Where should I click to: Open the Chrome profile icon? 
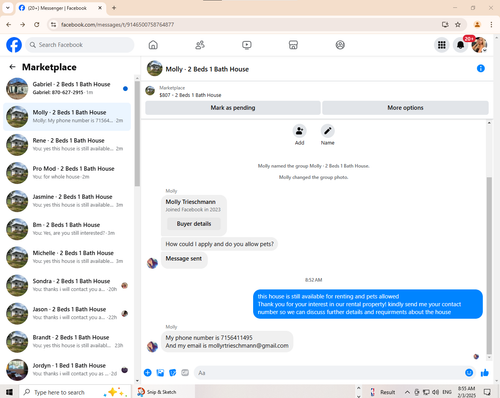(x=477, y=24)
